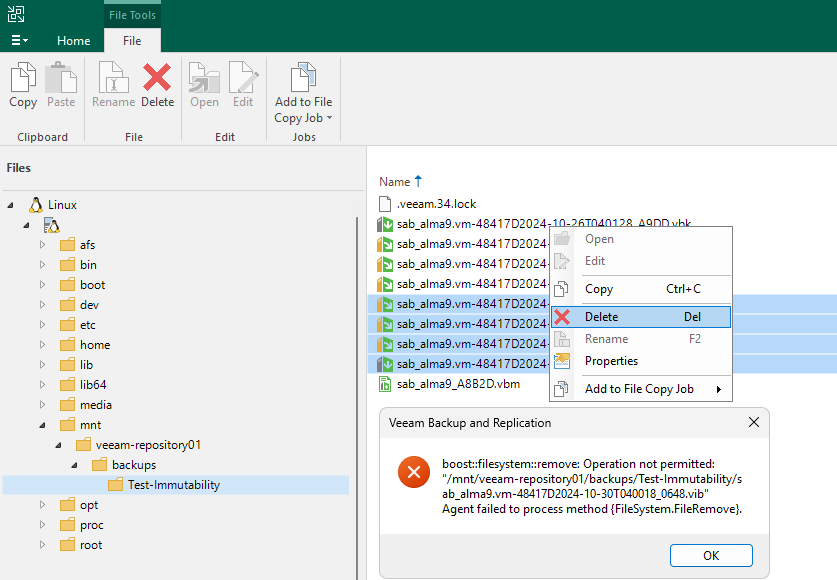Click the Veeam logo icon top-left
The height and width of the screenshot is (580, 837).
[x=15, y=14]
